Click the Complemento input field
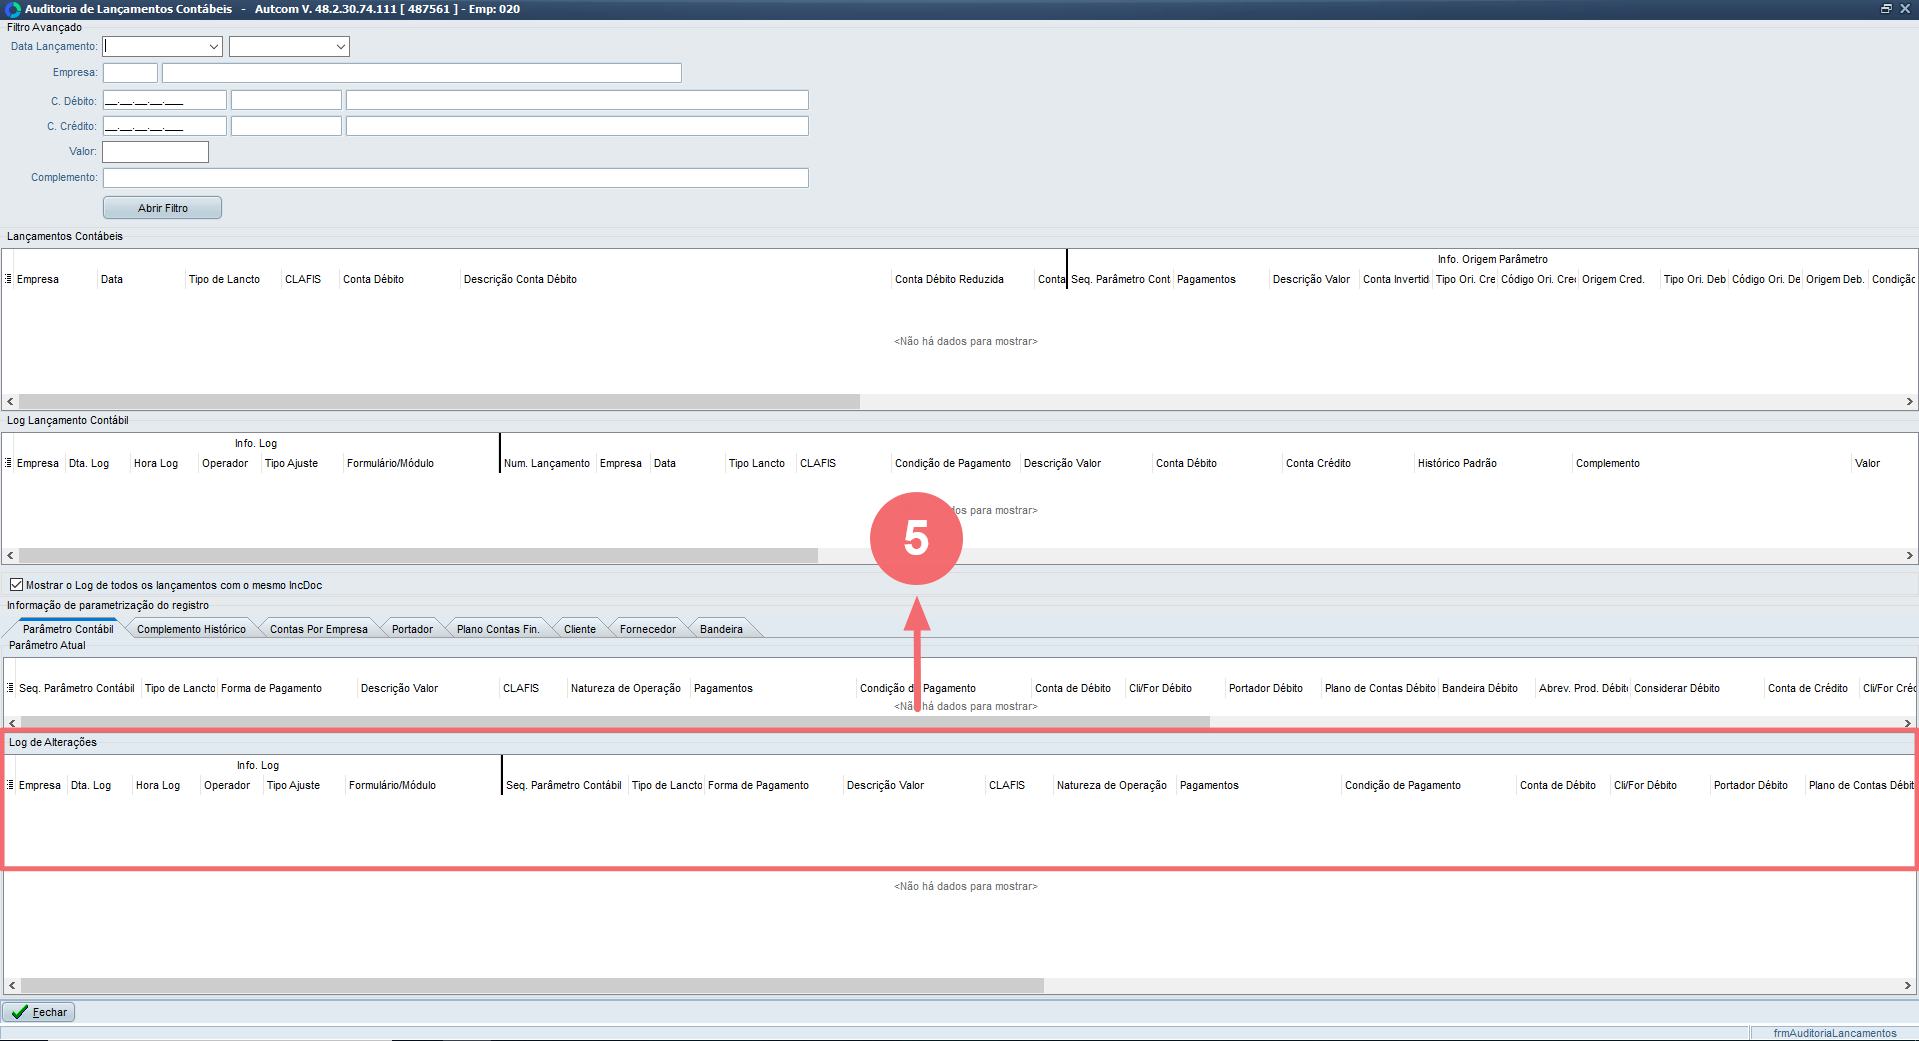Image resolution: width=1919 pixels, height=1041 pixels. coord(455,178)
